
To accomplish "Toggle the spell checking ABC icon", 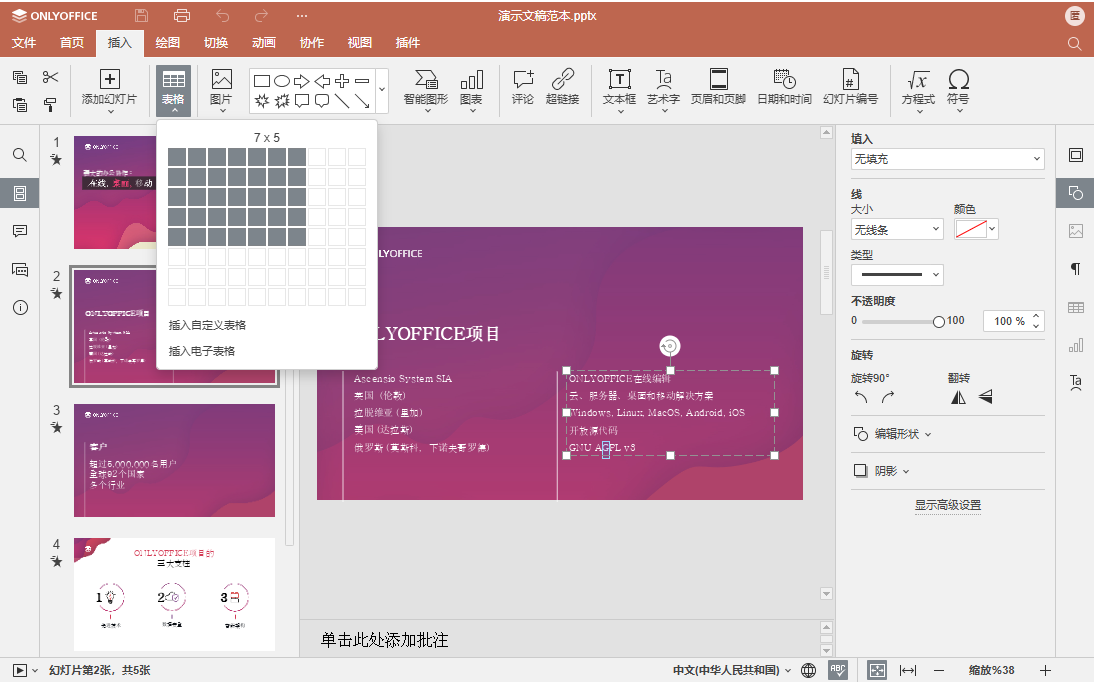I will 838,670.
